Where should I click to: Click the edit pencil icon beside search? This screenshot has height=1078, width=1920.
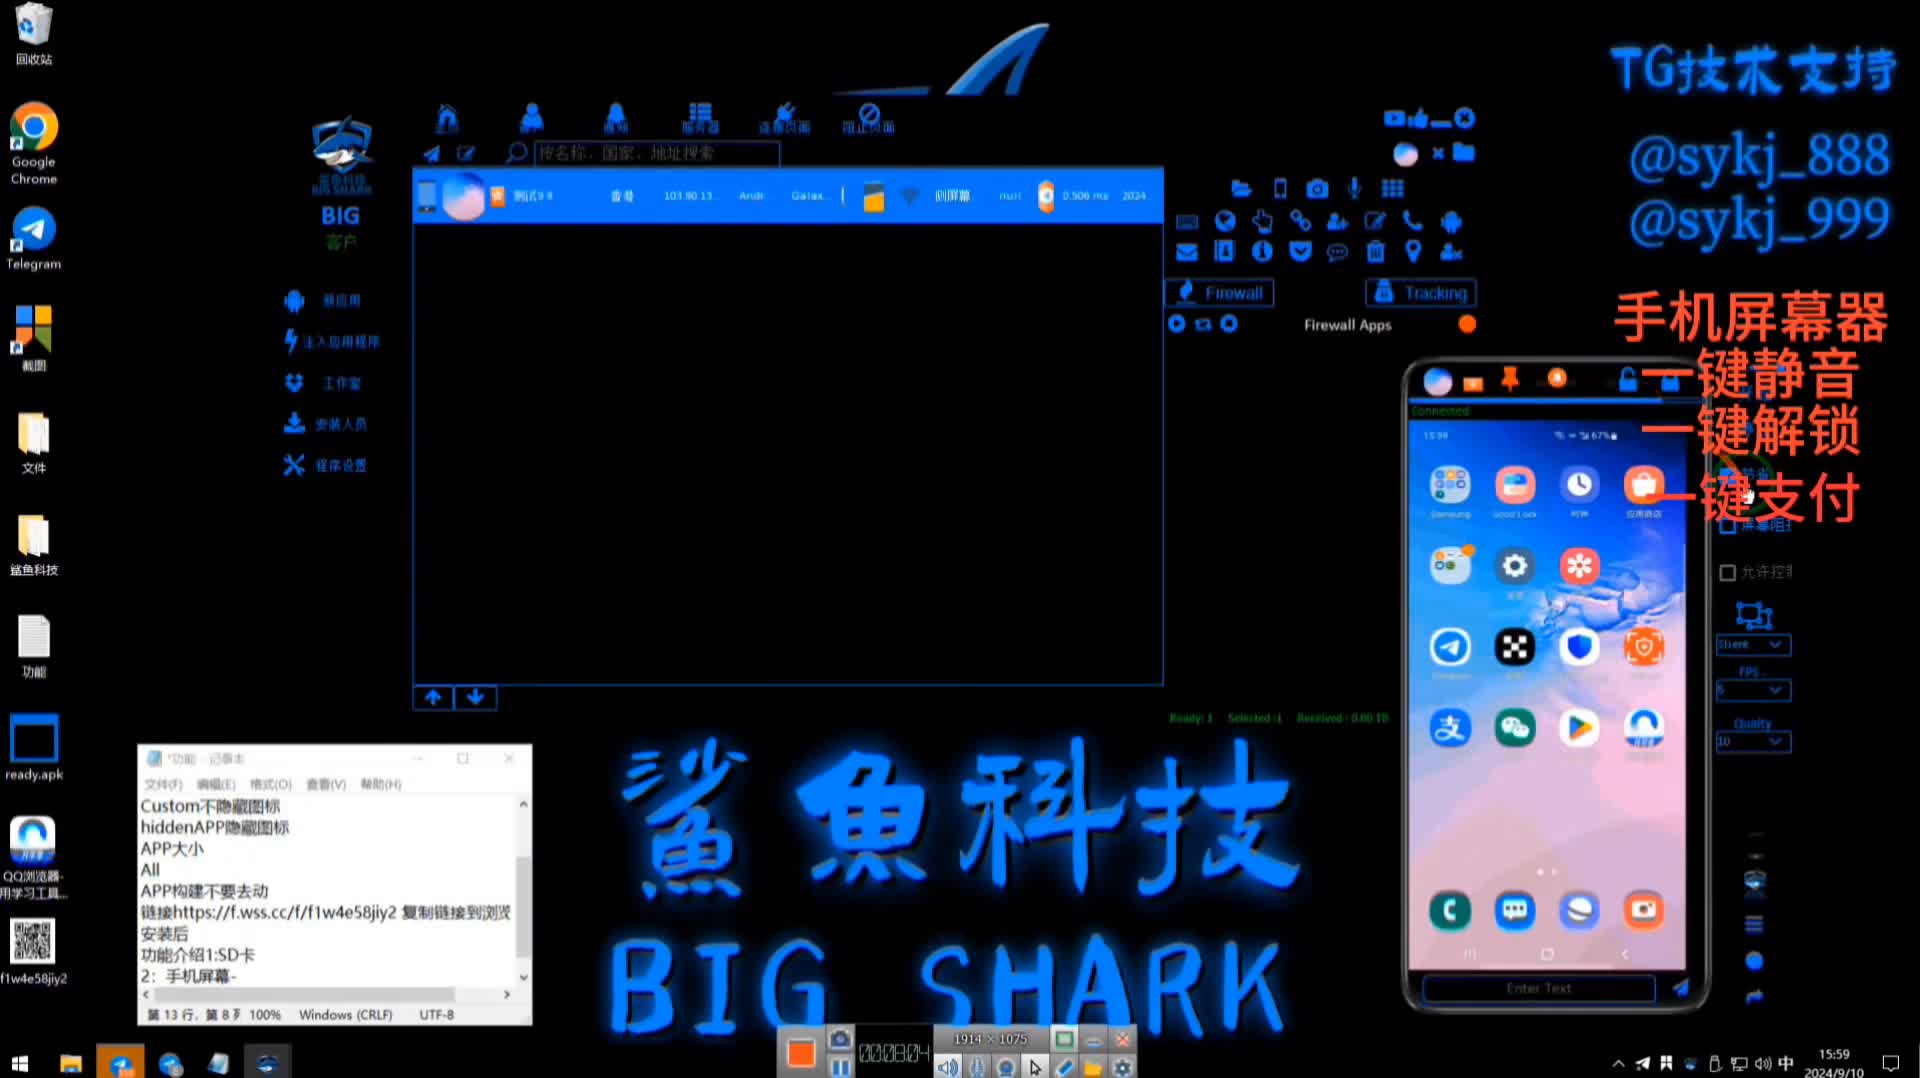(x=466, y=153)
